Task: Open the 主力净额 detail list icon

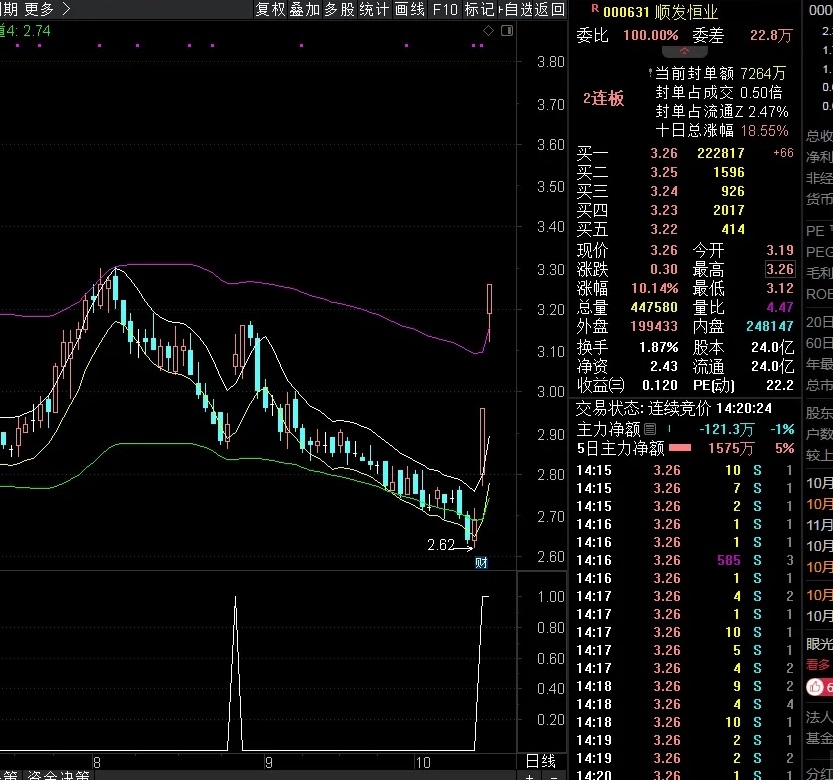Action: coord(650,429)
